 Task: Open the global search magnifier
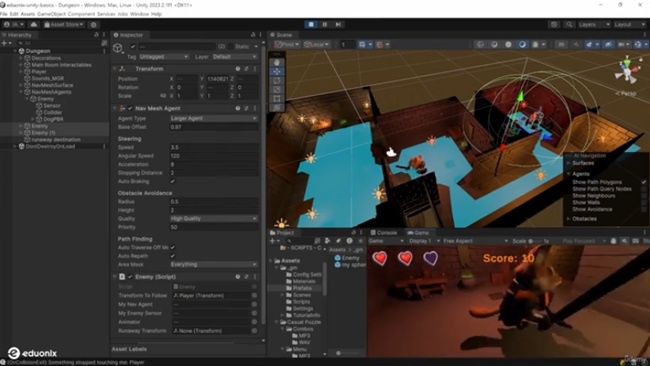click(569, 24)
